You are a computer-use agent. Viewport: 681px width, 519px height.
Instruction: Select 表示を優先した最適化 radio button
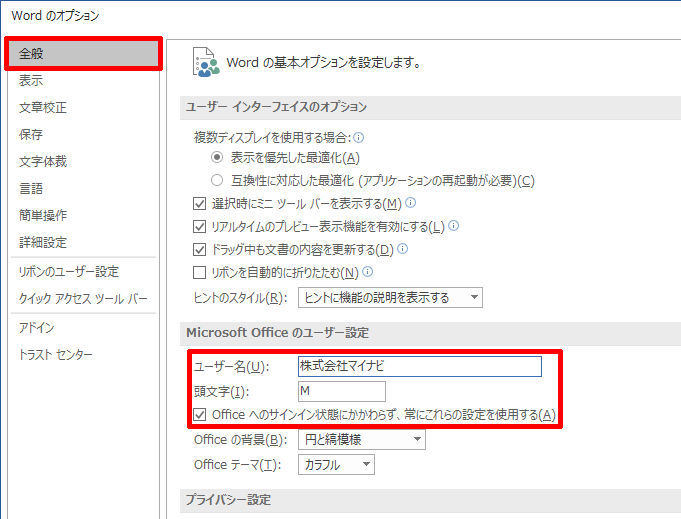click(217, 157)
